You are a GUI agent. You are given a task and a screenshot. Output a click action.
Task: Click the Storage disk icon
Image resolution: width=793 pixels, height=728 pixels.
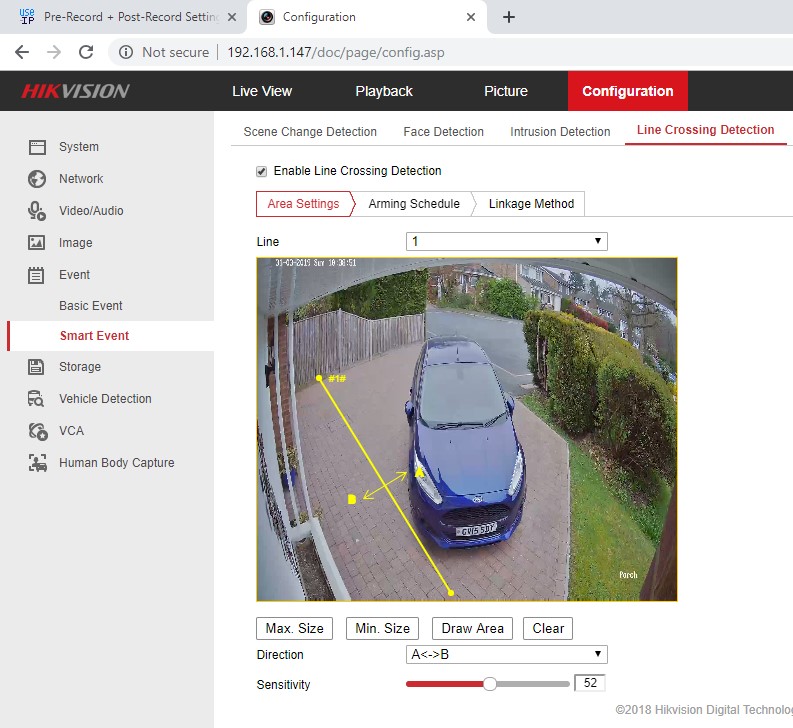pyautogui.click(x=37, y=367)
